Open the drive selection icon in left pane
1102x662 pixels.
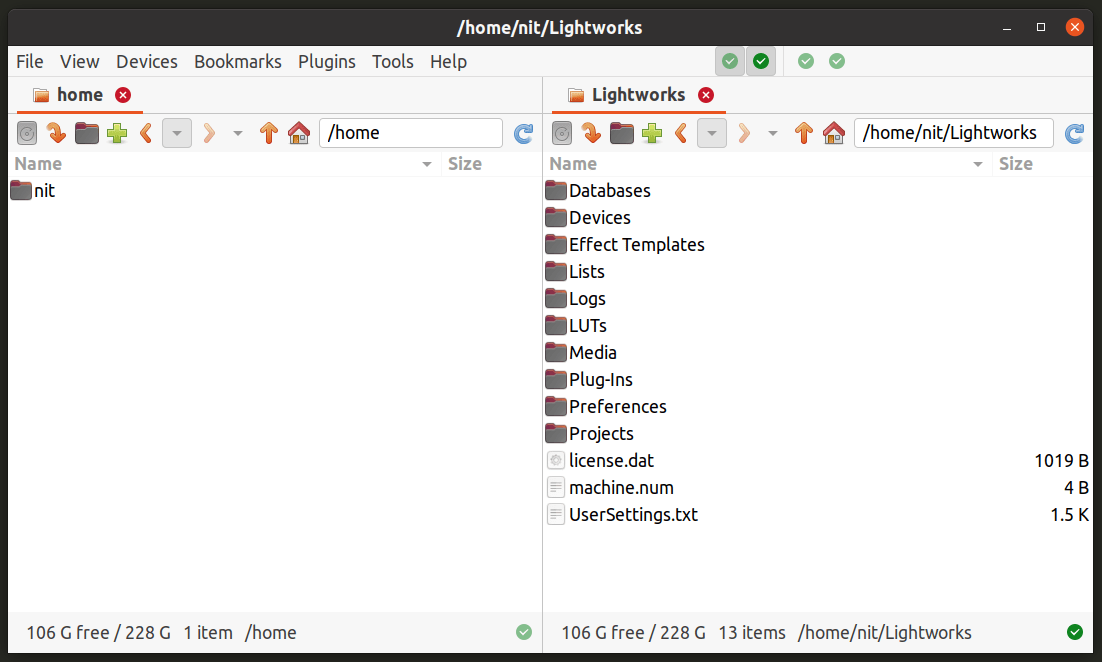[x=27, y=132]
